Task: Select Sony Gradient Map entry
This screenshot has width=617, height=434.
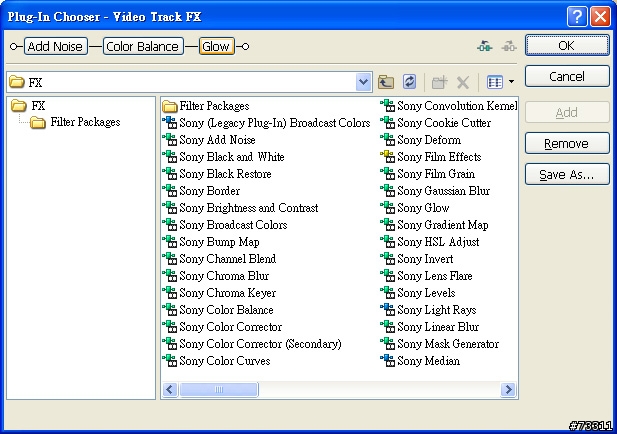Action: [x=435, y=224]
